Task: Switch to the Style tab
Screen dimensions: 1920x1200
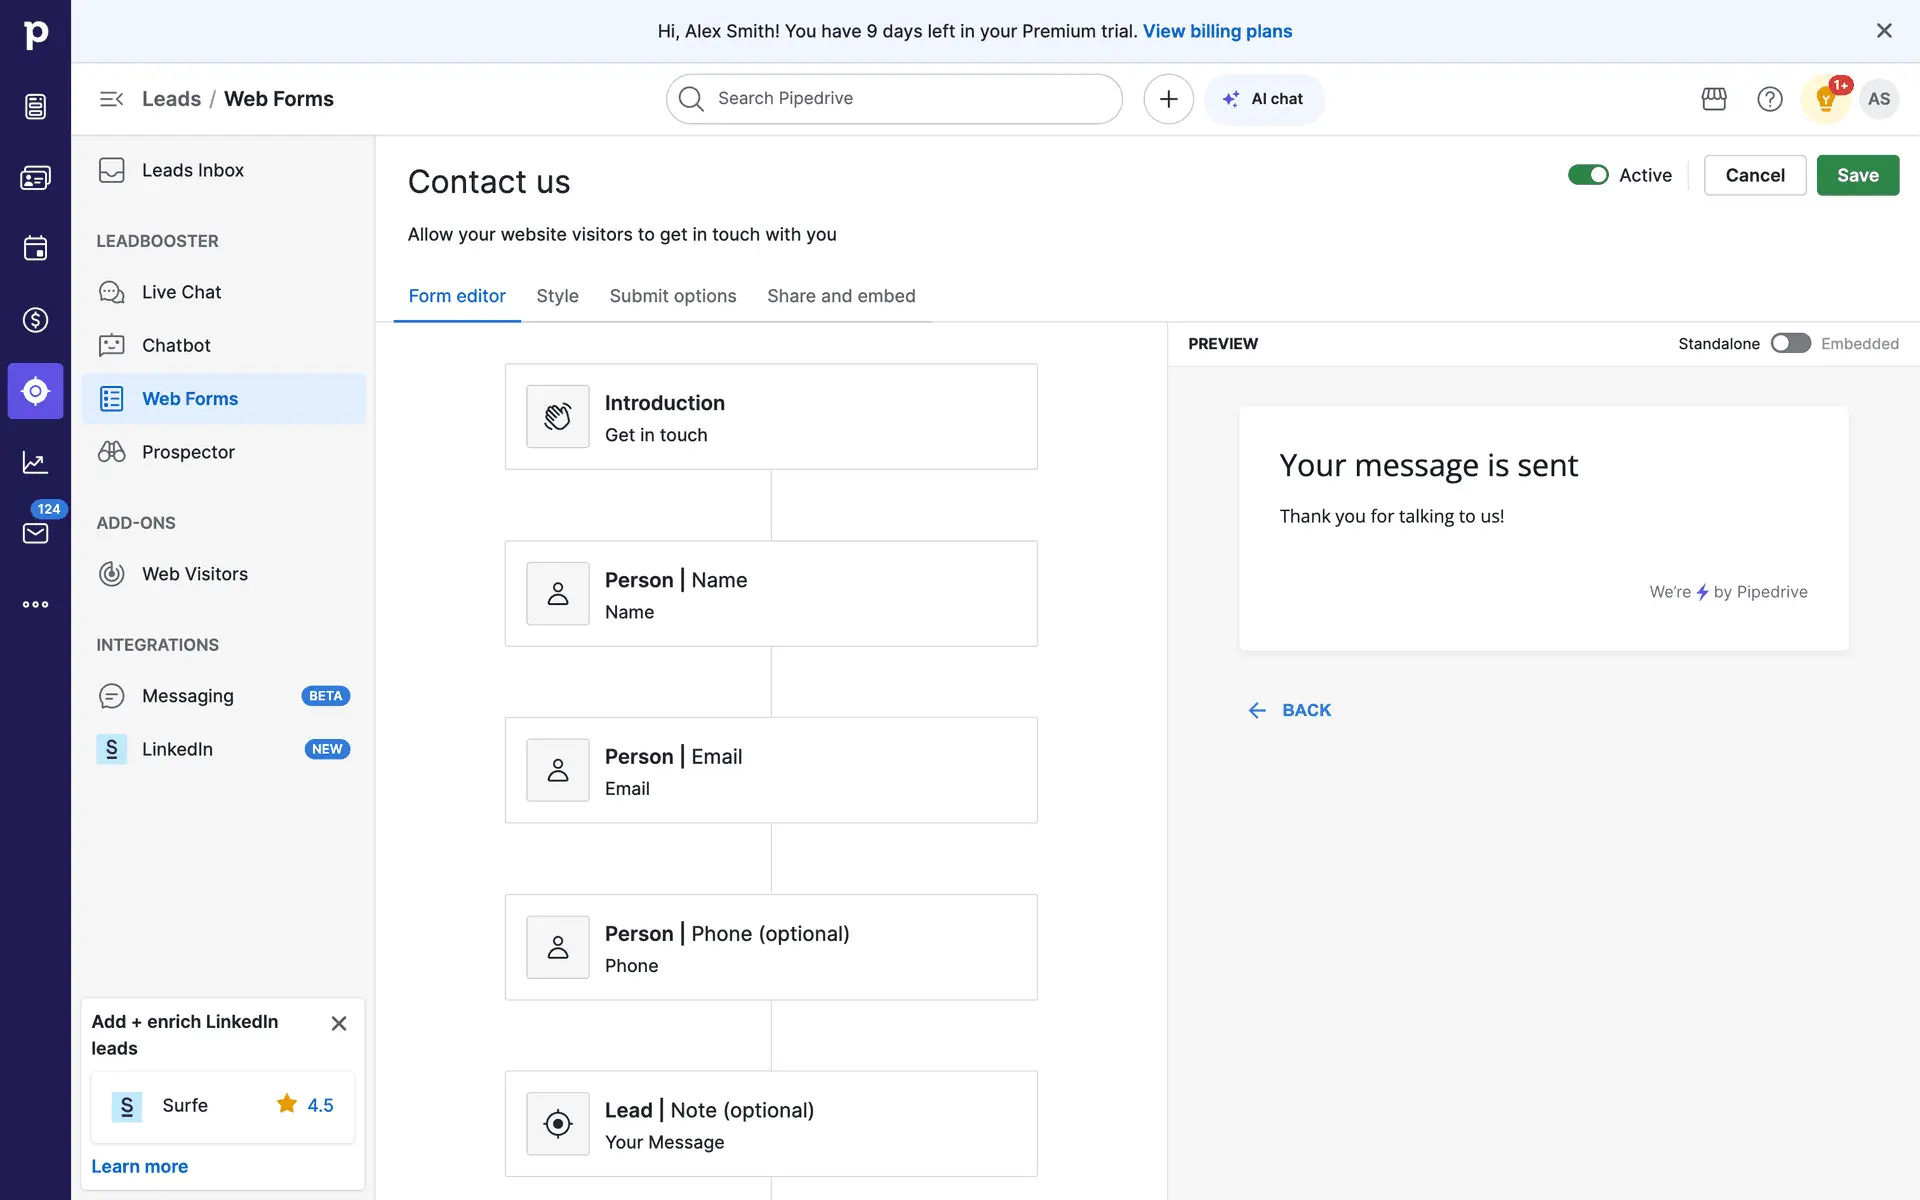Action: point(557,296)
